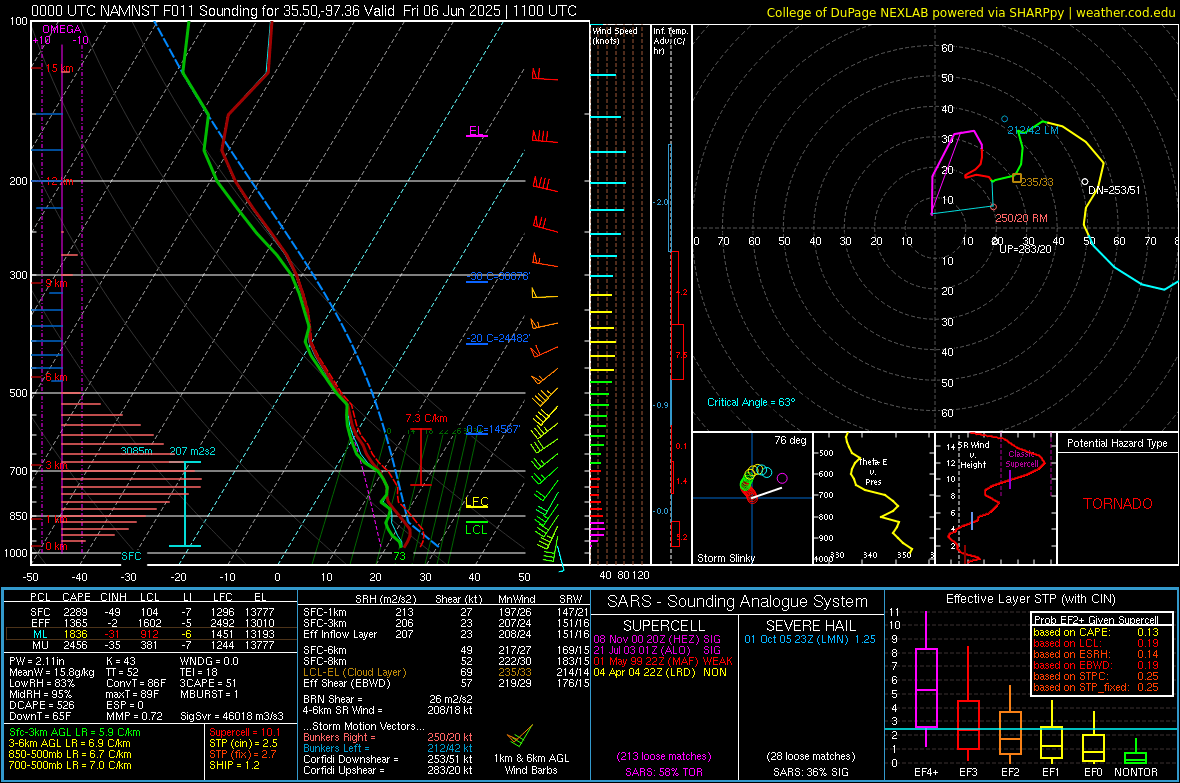This screenshot has height=783, width=1180.
Task: Click the Supercell = 10.1 composite value
Action: (245, 733)
